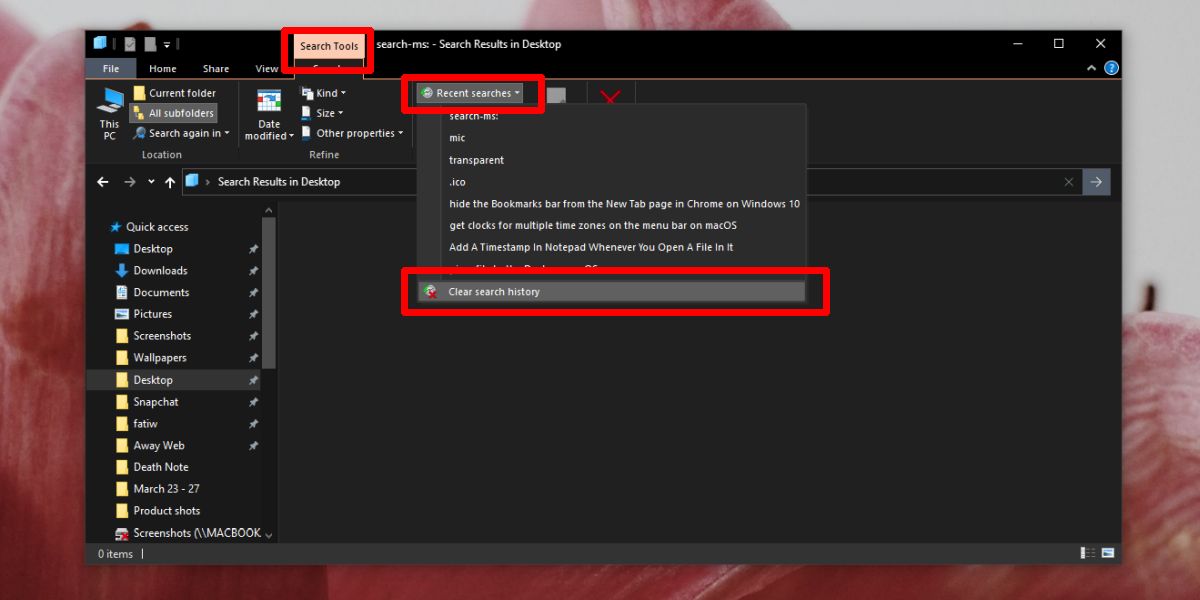The width and height of the screenshot is (1200, 600).
Task: Open Help with the question mark icon
Action: (x=1111, y=68)
